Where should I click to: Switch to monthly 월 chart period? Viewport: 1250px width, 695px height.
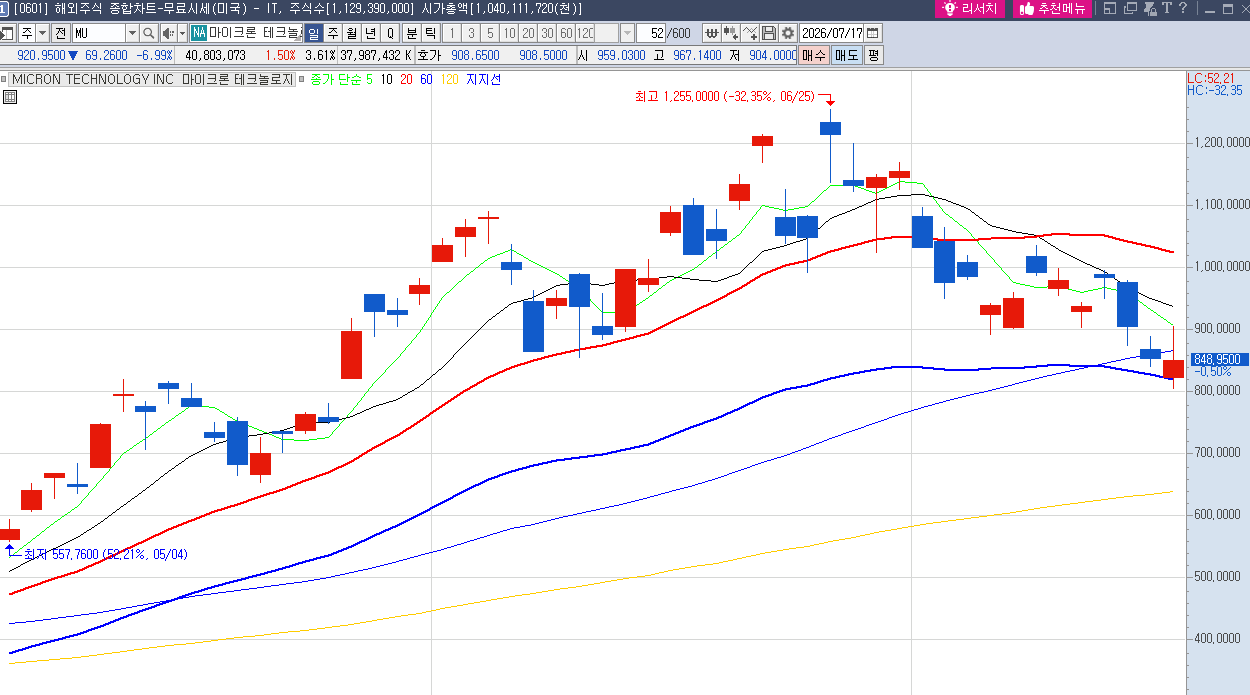tap(352, 33)
